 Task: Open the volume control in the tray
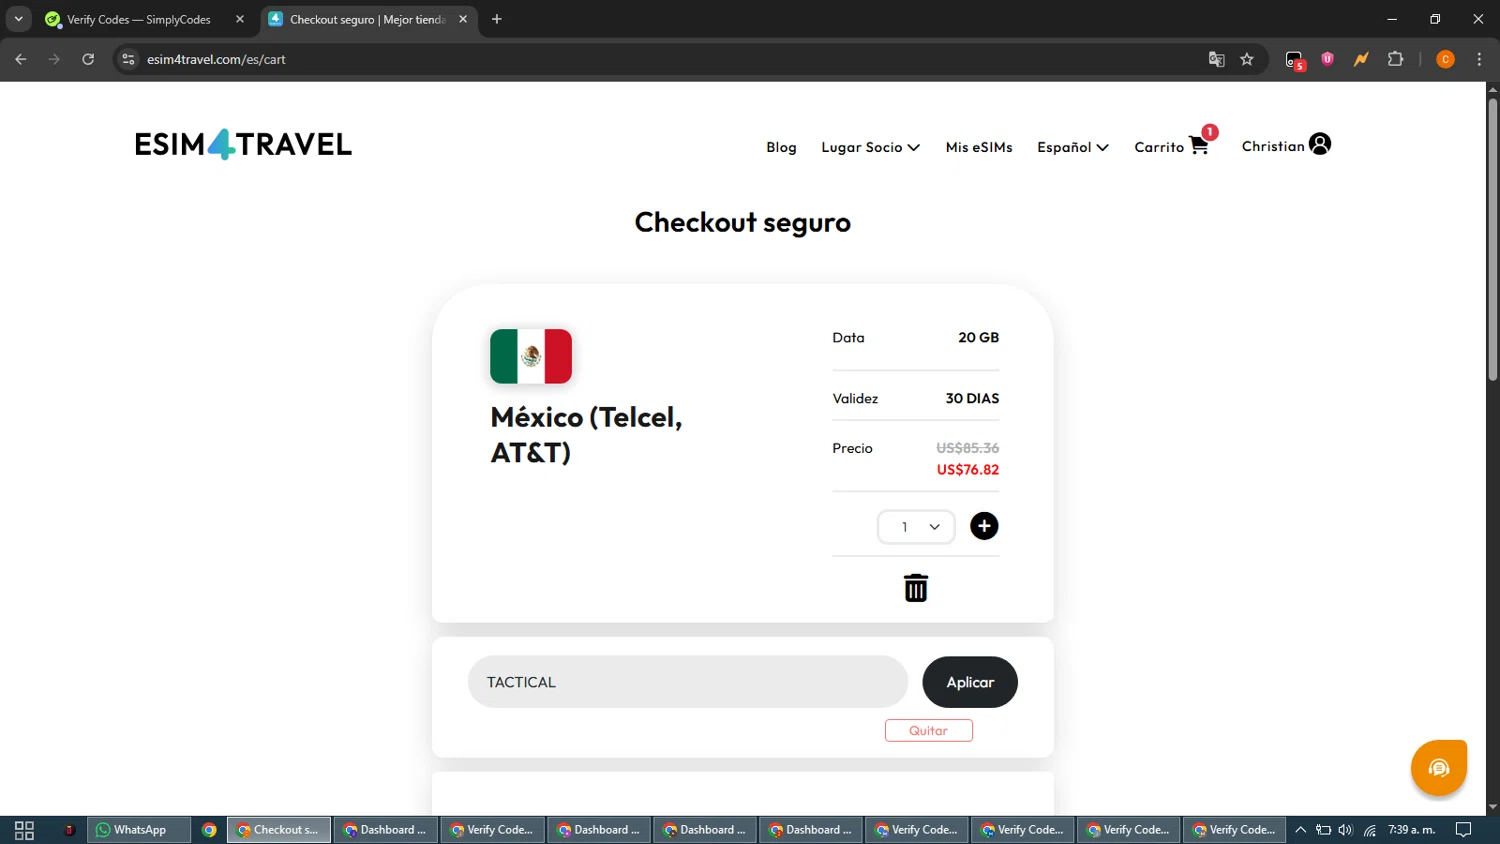(1345, 830)
